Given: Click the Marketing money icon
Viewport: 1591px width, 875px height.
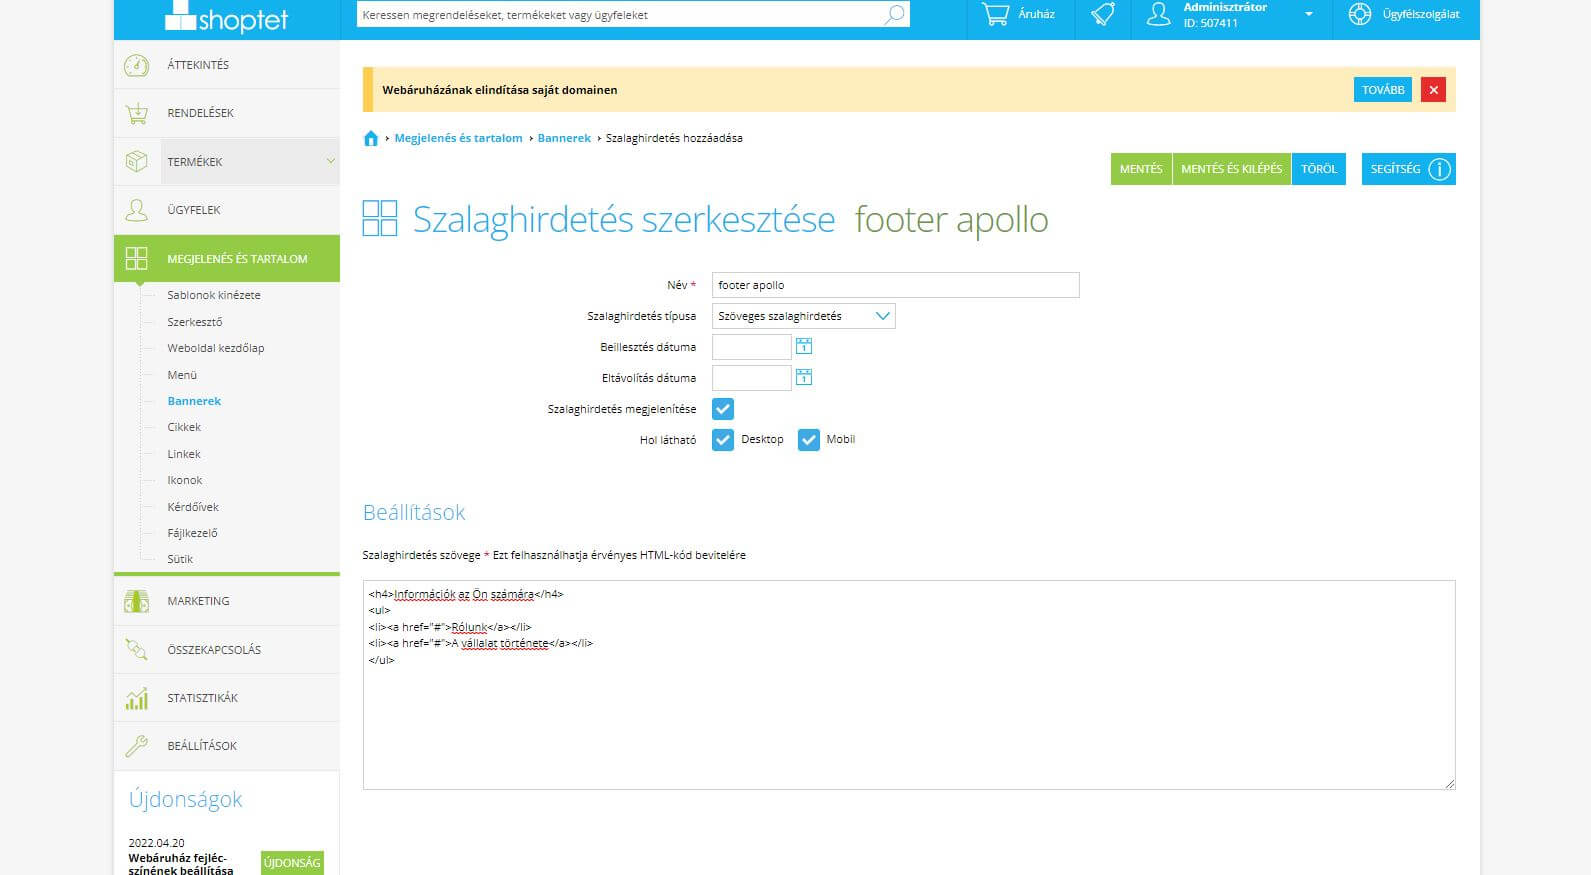Looking at the screenshot, I should click(x=136, y=601).
